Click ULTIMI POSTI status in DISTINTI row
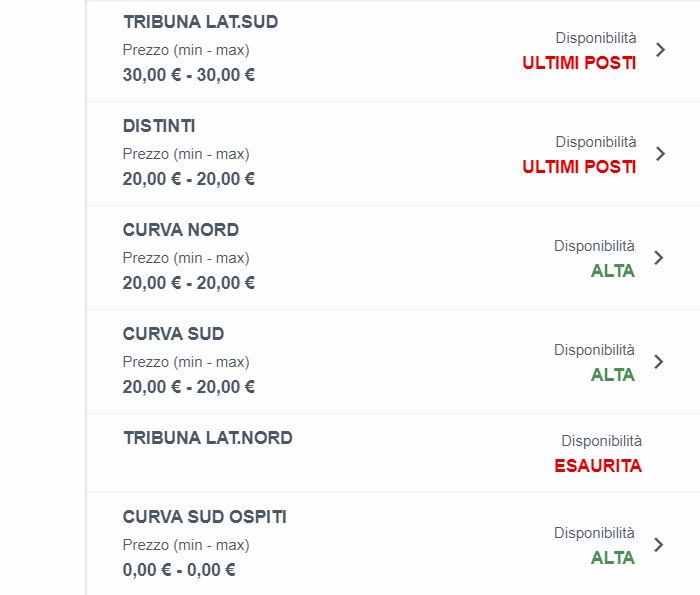This screenshot has height=595, width=700. click(x=579, y=167)
